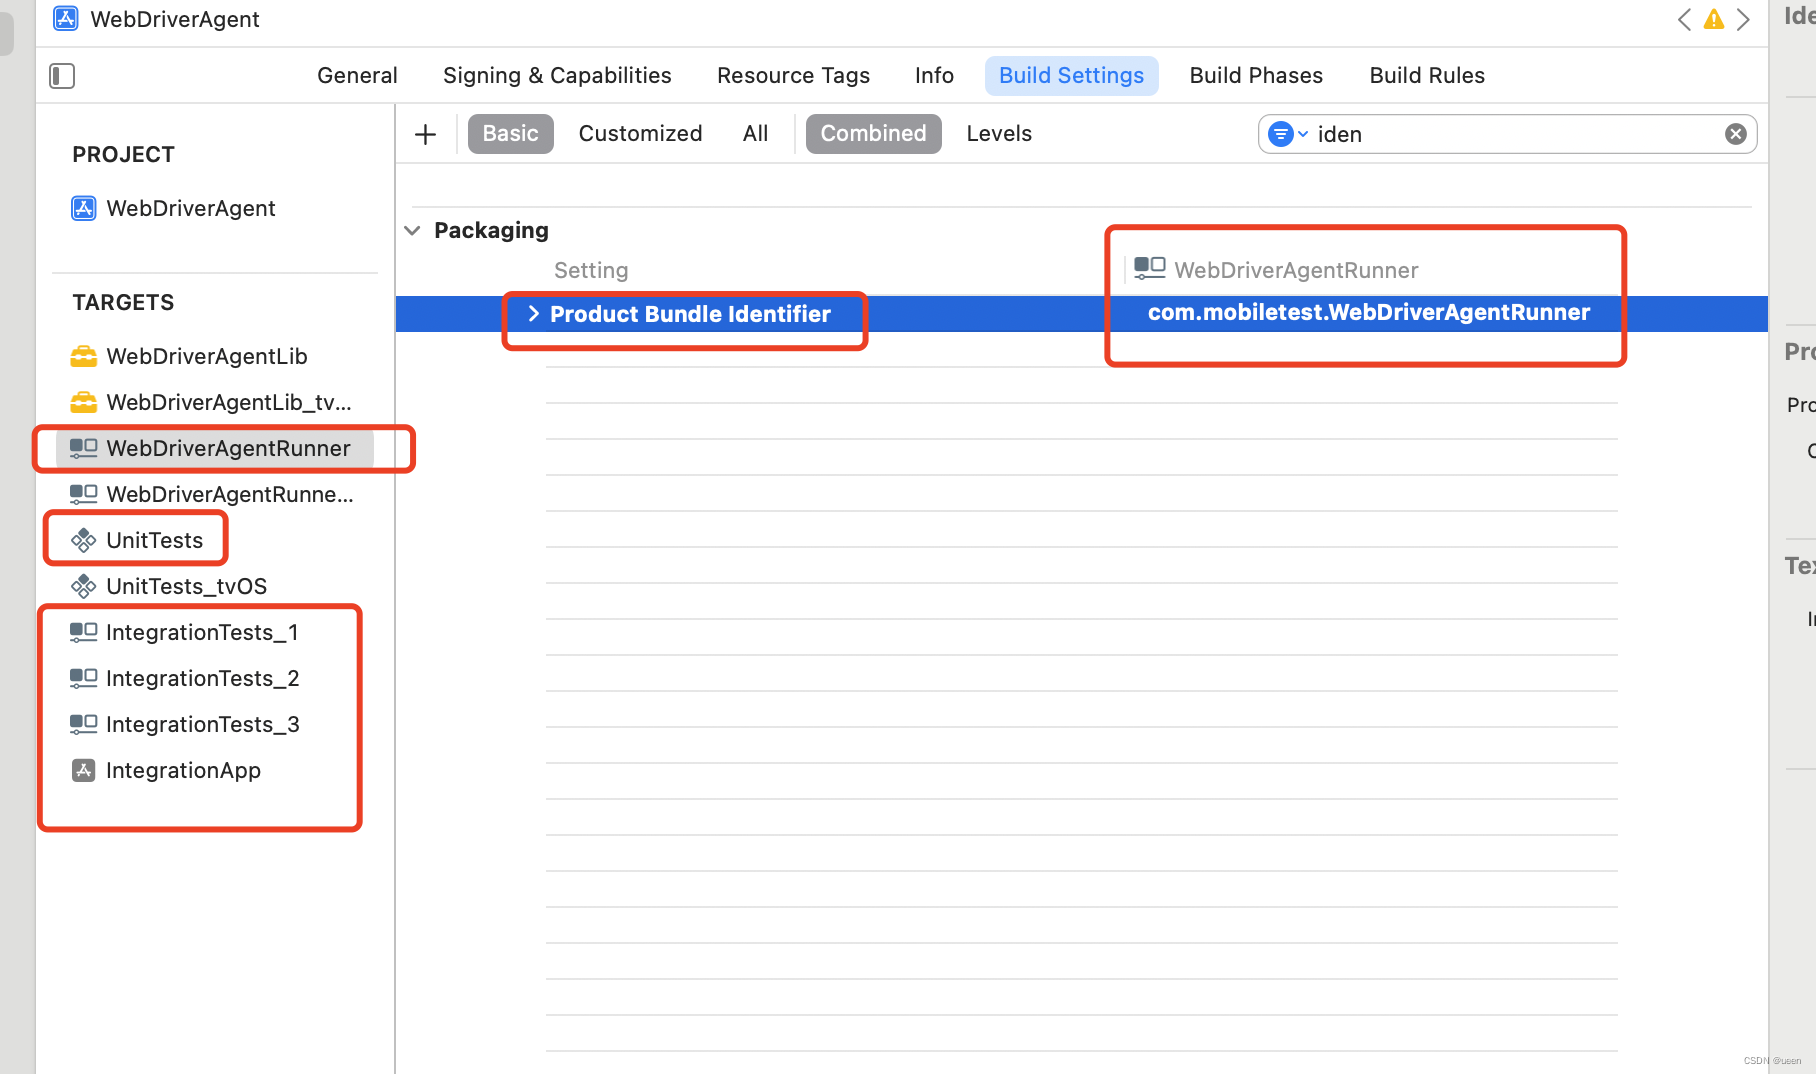The height and width of the screenshot is (1074, 1816).
Task: Click the IntegrationApp application icon
Action: 83,770
